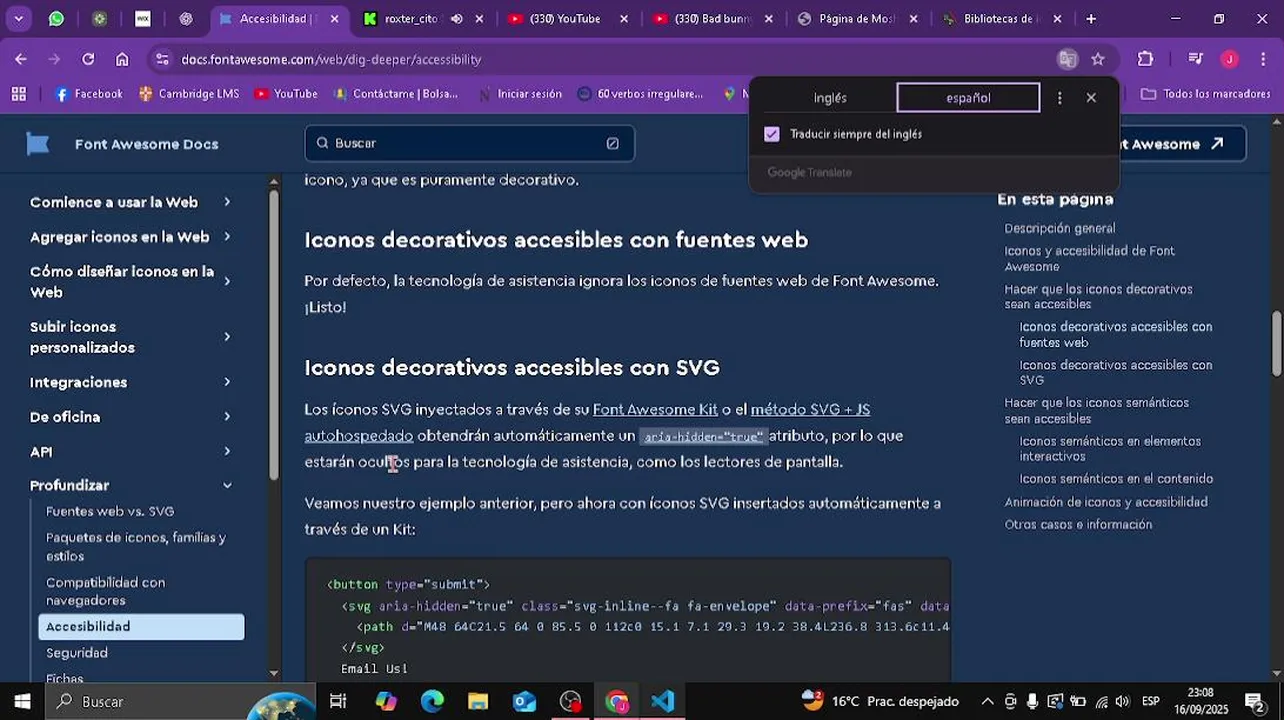Open the Seguridad sidebar page
The height and width of the screenshot is (720, 1284).
point(77,653)
